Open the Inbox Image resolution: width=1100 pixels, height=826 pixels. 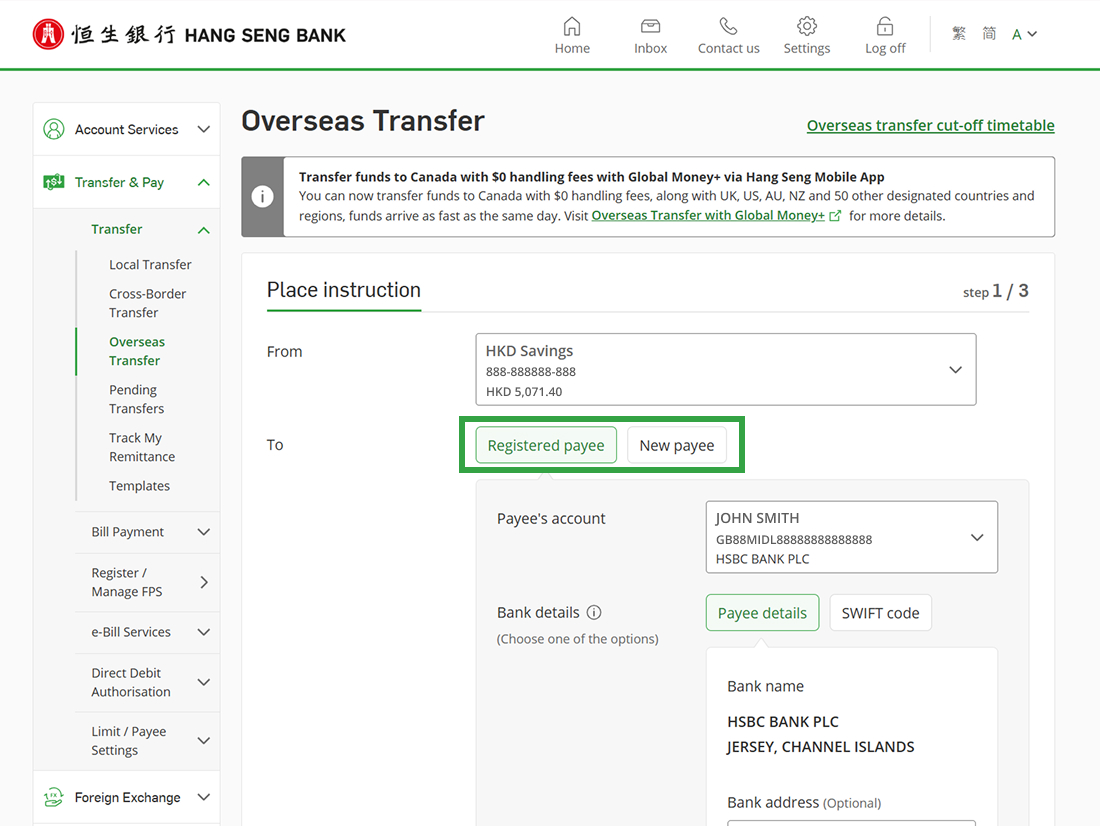(649, 33)
